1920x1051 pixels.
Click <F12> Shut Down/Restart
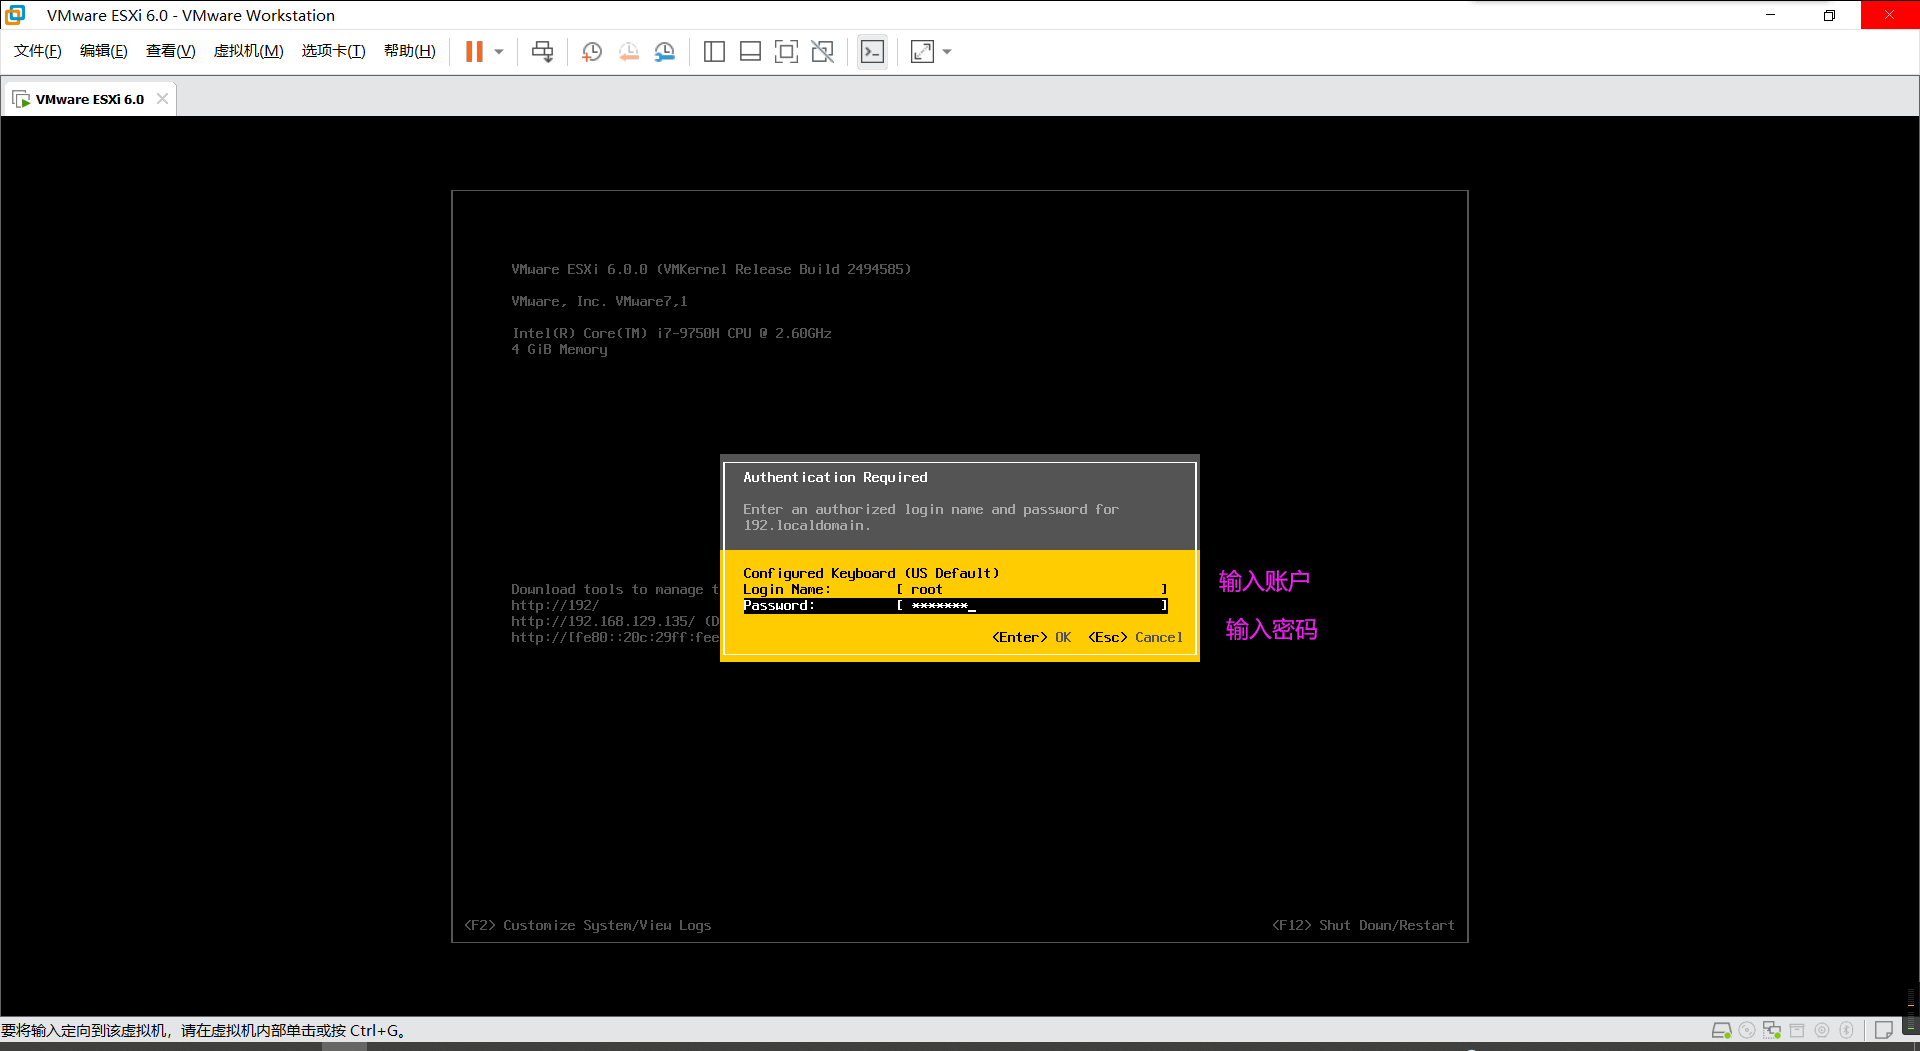[1363, 926]
